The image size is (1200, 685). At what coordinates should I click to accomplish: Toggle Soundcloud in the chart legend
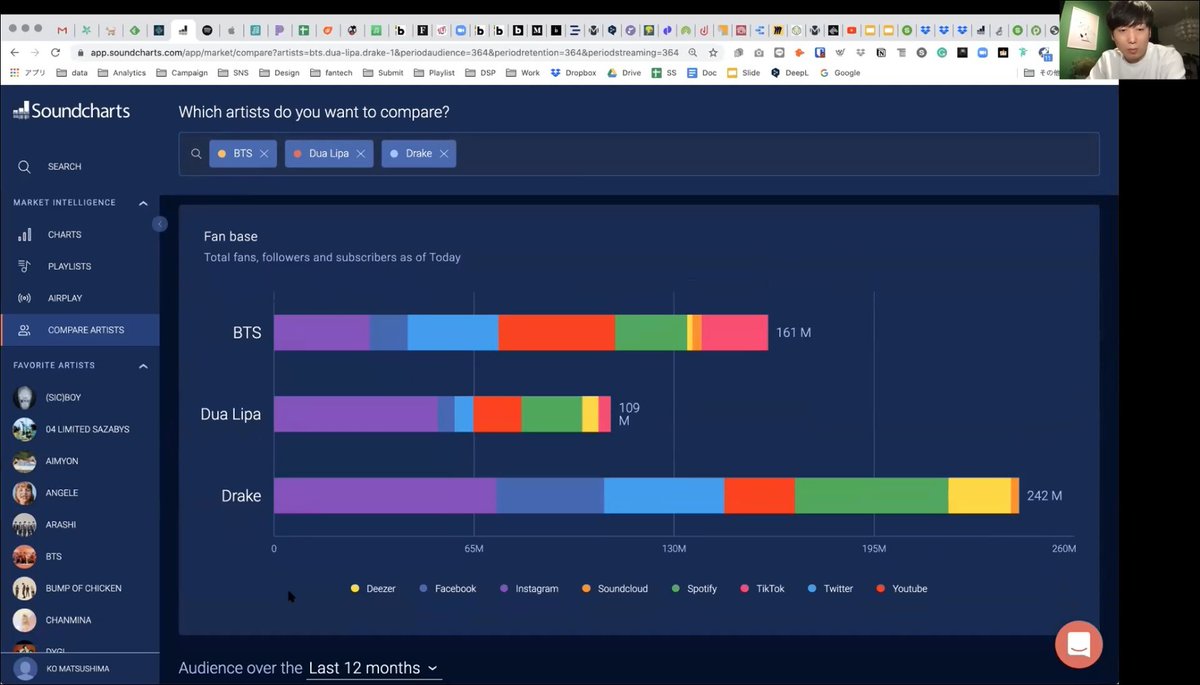(x=614, y=589)
